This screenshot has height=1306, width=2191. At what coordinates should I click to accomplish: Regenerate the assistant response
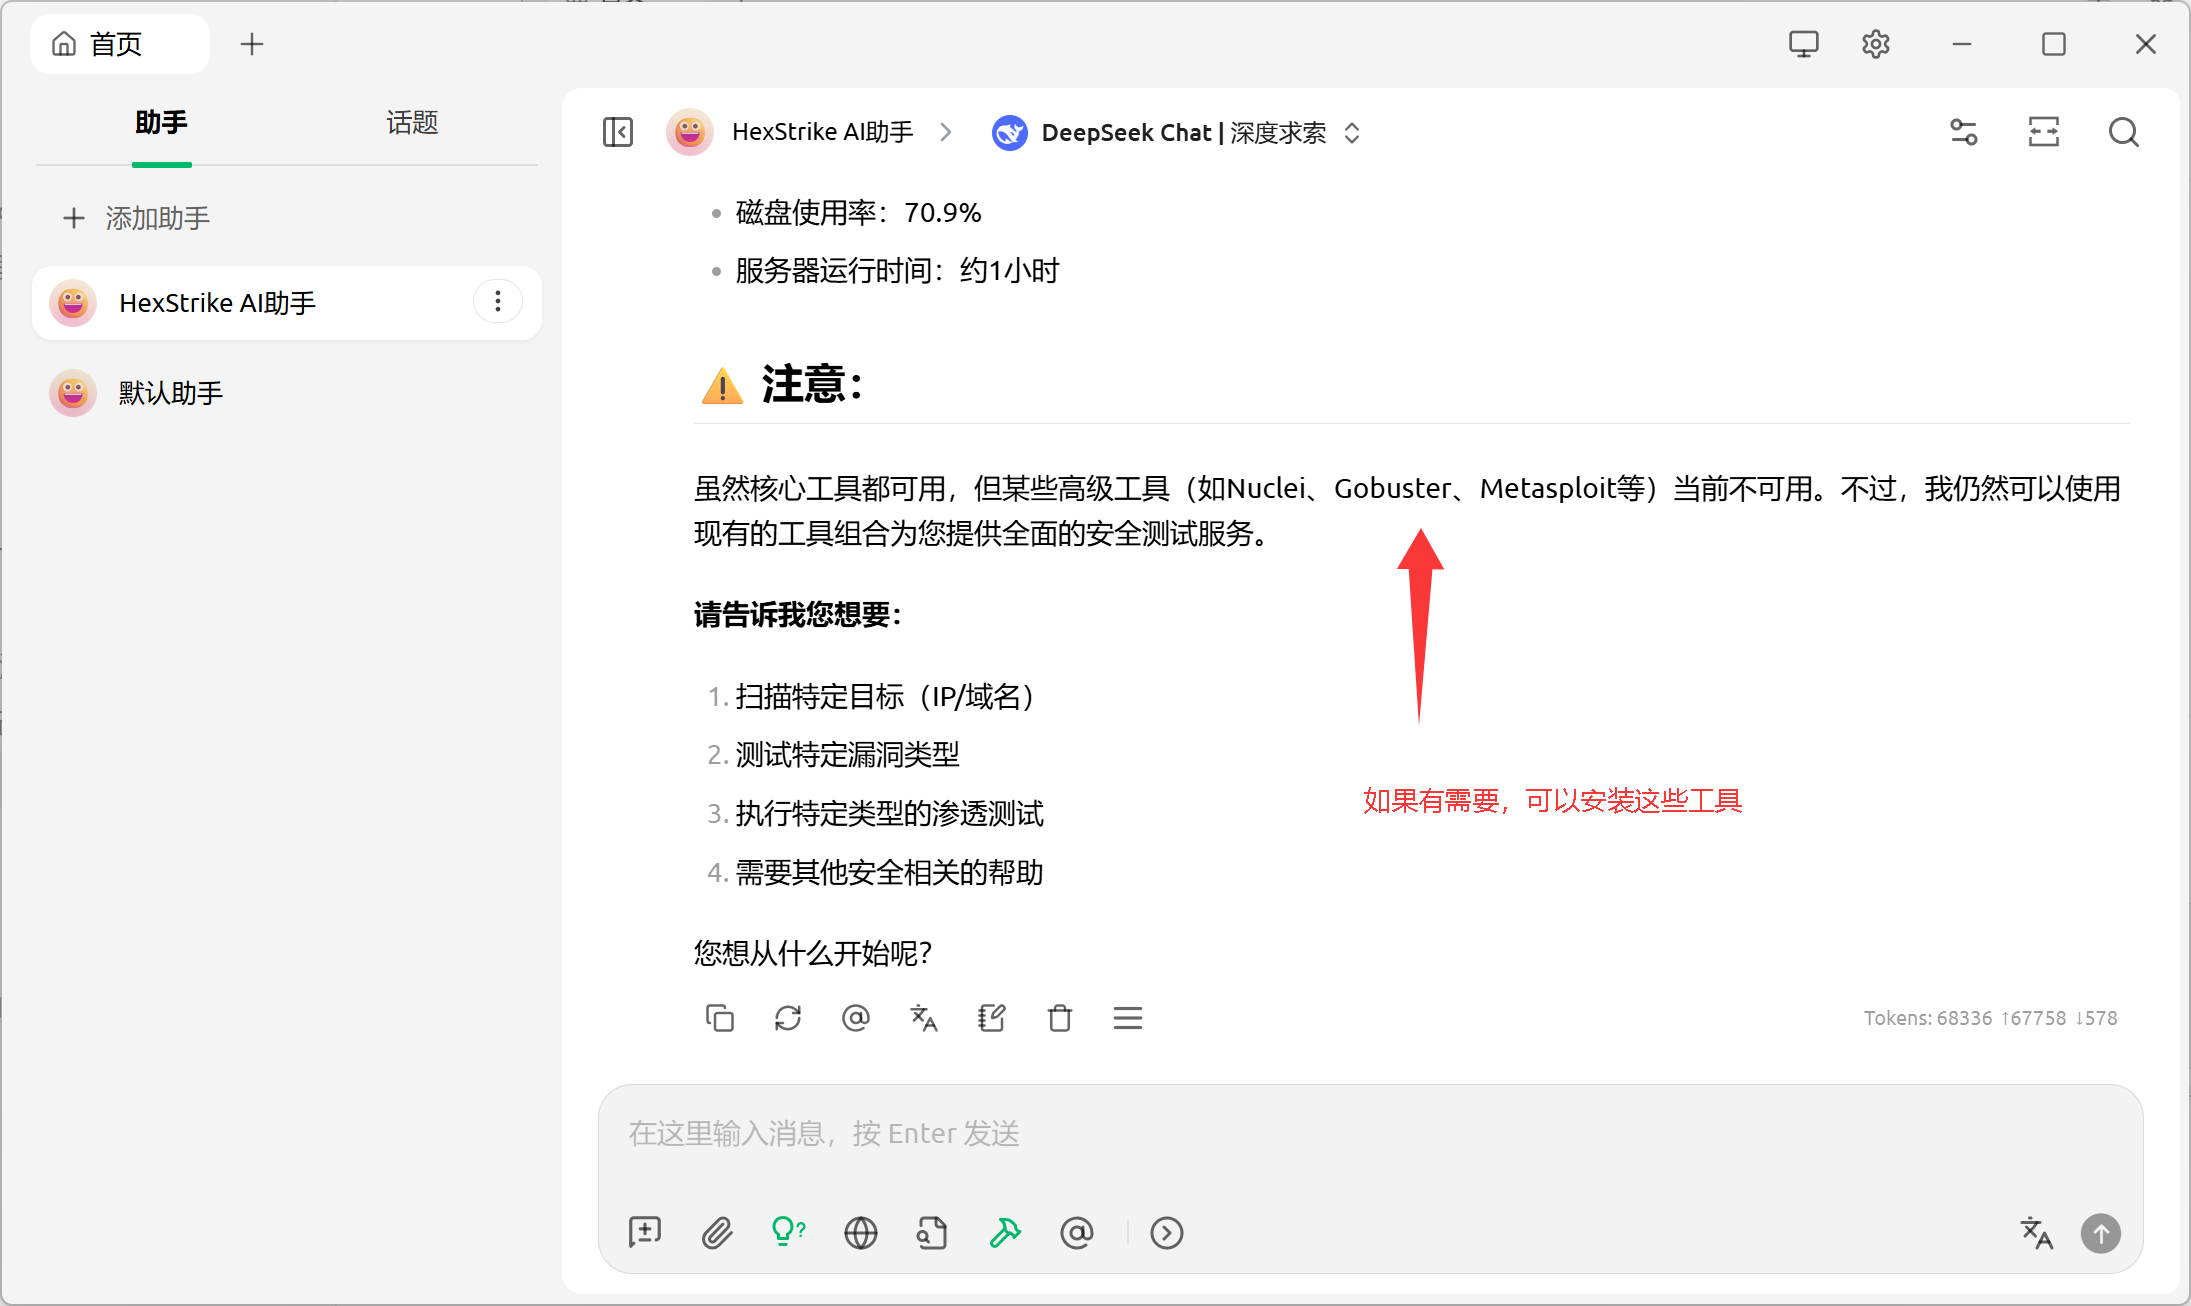tap(788, 1018)
